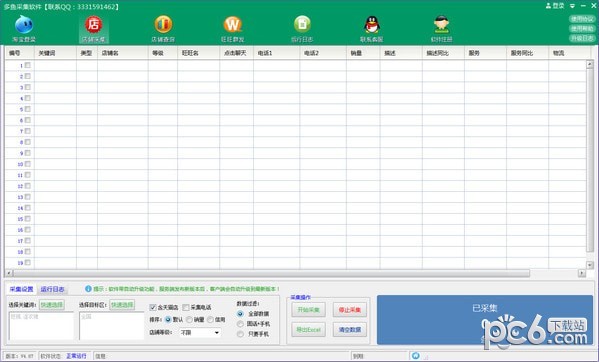Click the 编号 column header

coord(20,53)
